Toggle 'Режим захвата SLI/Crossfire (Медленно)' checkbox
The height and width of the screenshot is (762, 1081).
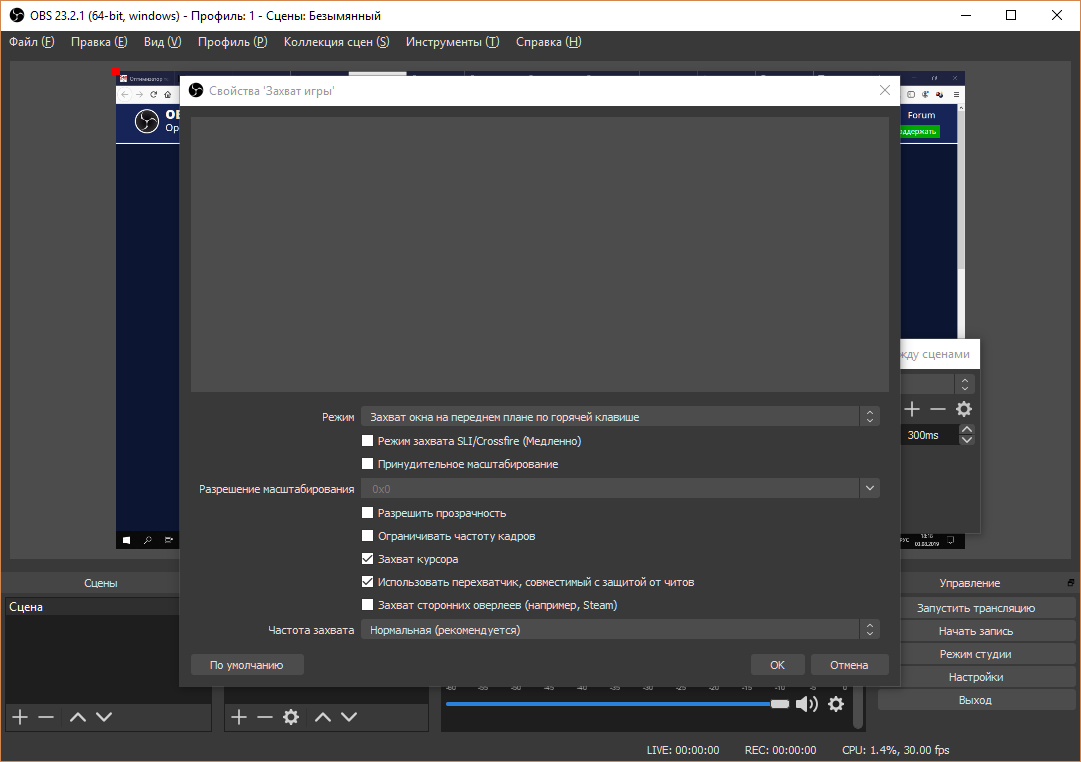[367, 441]
